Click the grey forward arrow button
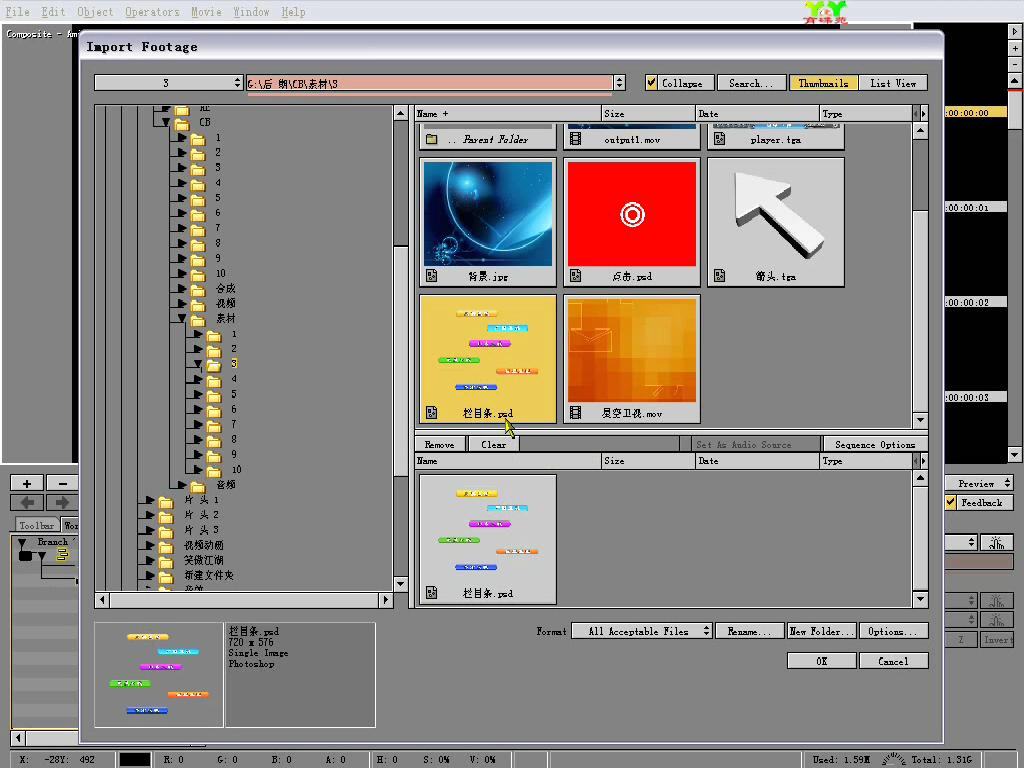Viewport: 1024px width, 768px height. click(x=62, y=502)
